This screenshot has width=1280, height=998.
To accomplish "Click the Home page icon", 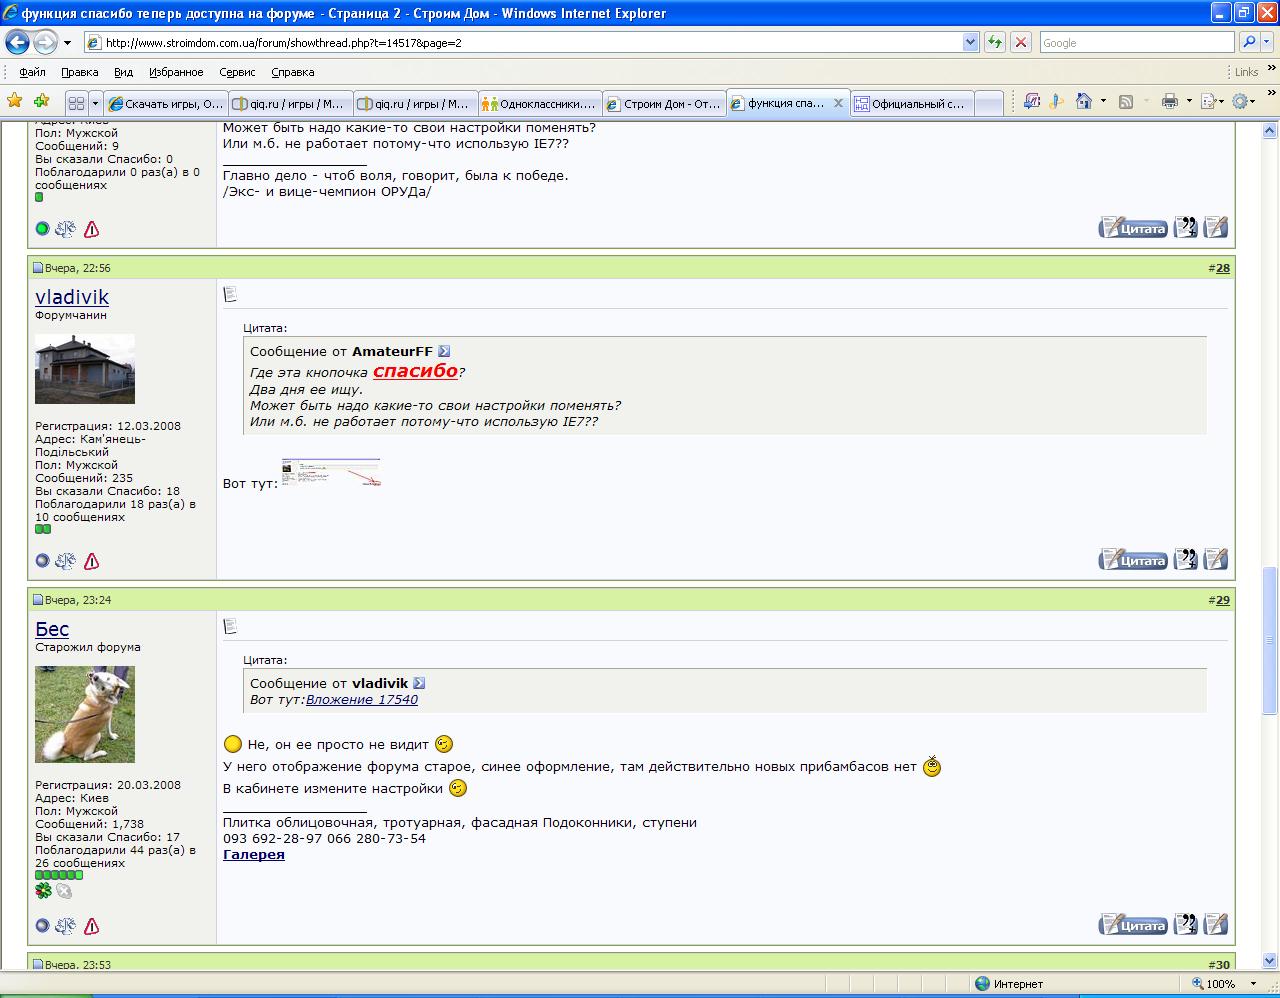I will (1083, 101).
